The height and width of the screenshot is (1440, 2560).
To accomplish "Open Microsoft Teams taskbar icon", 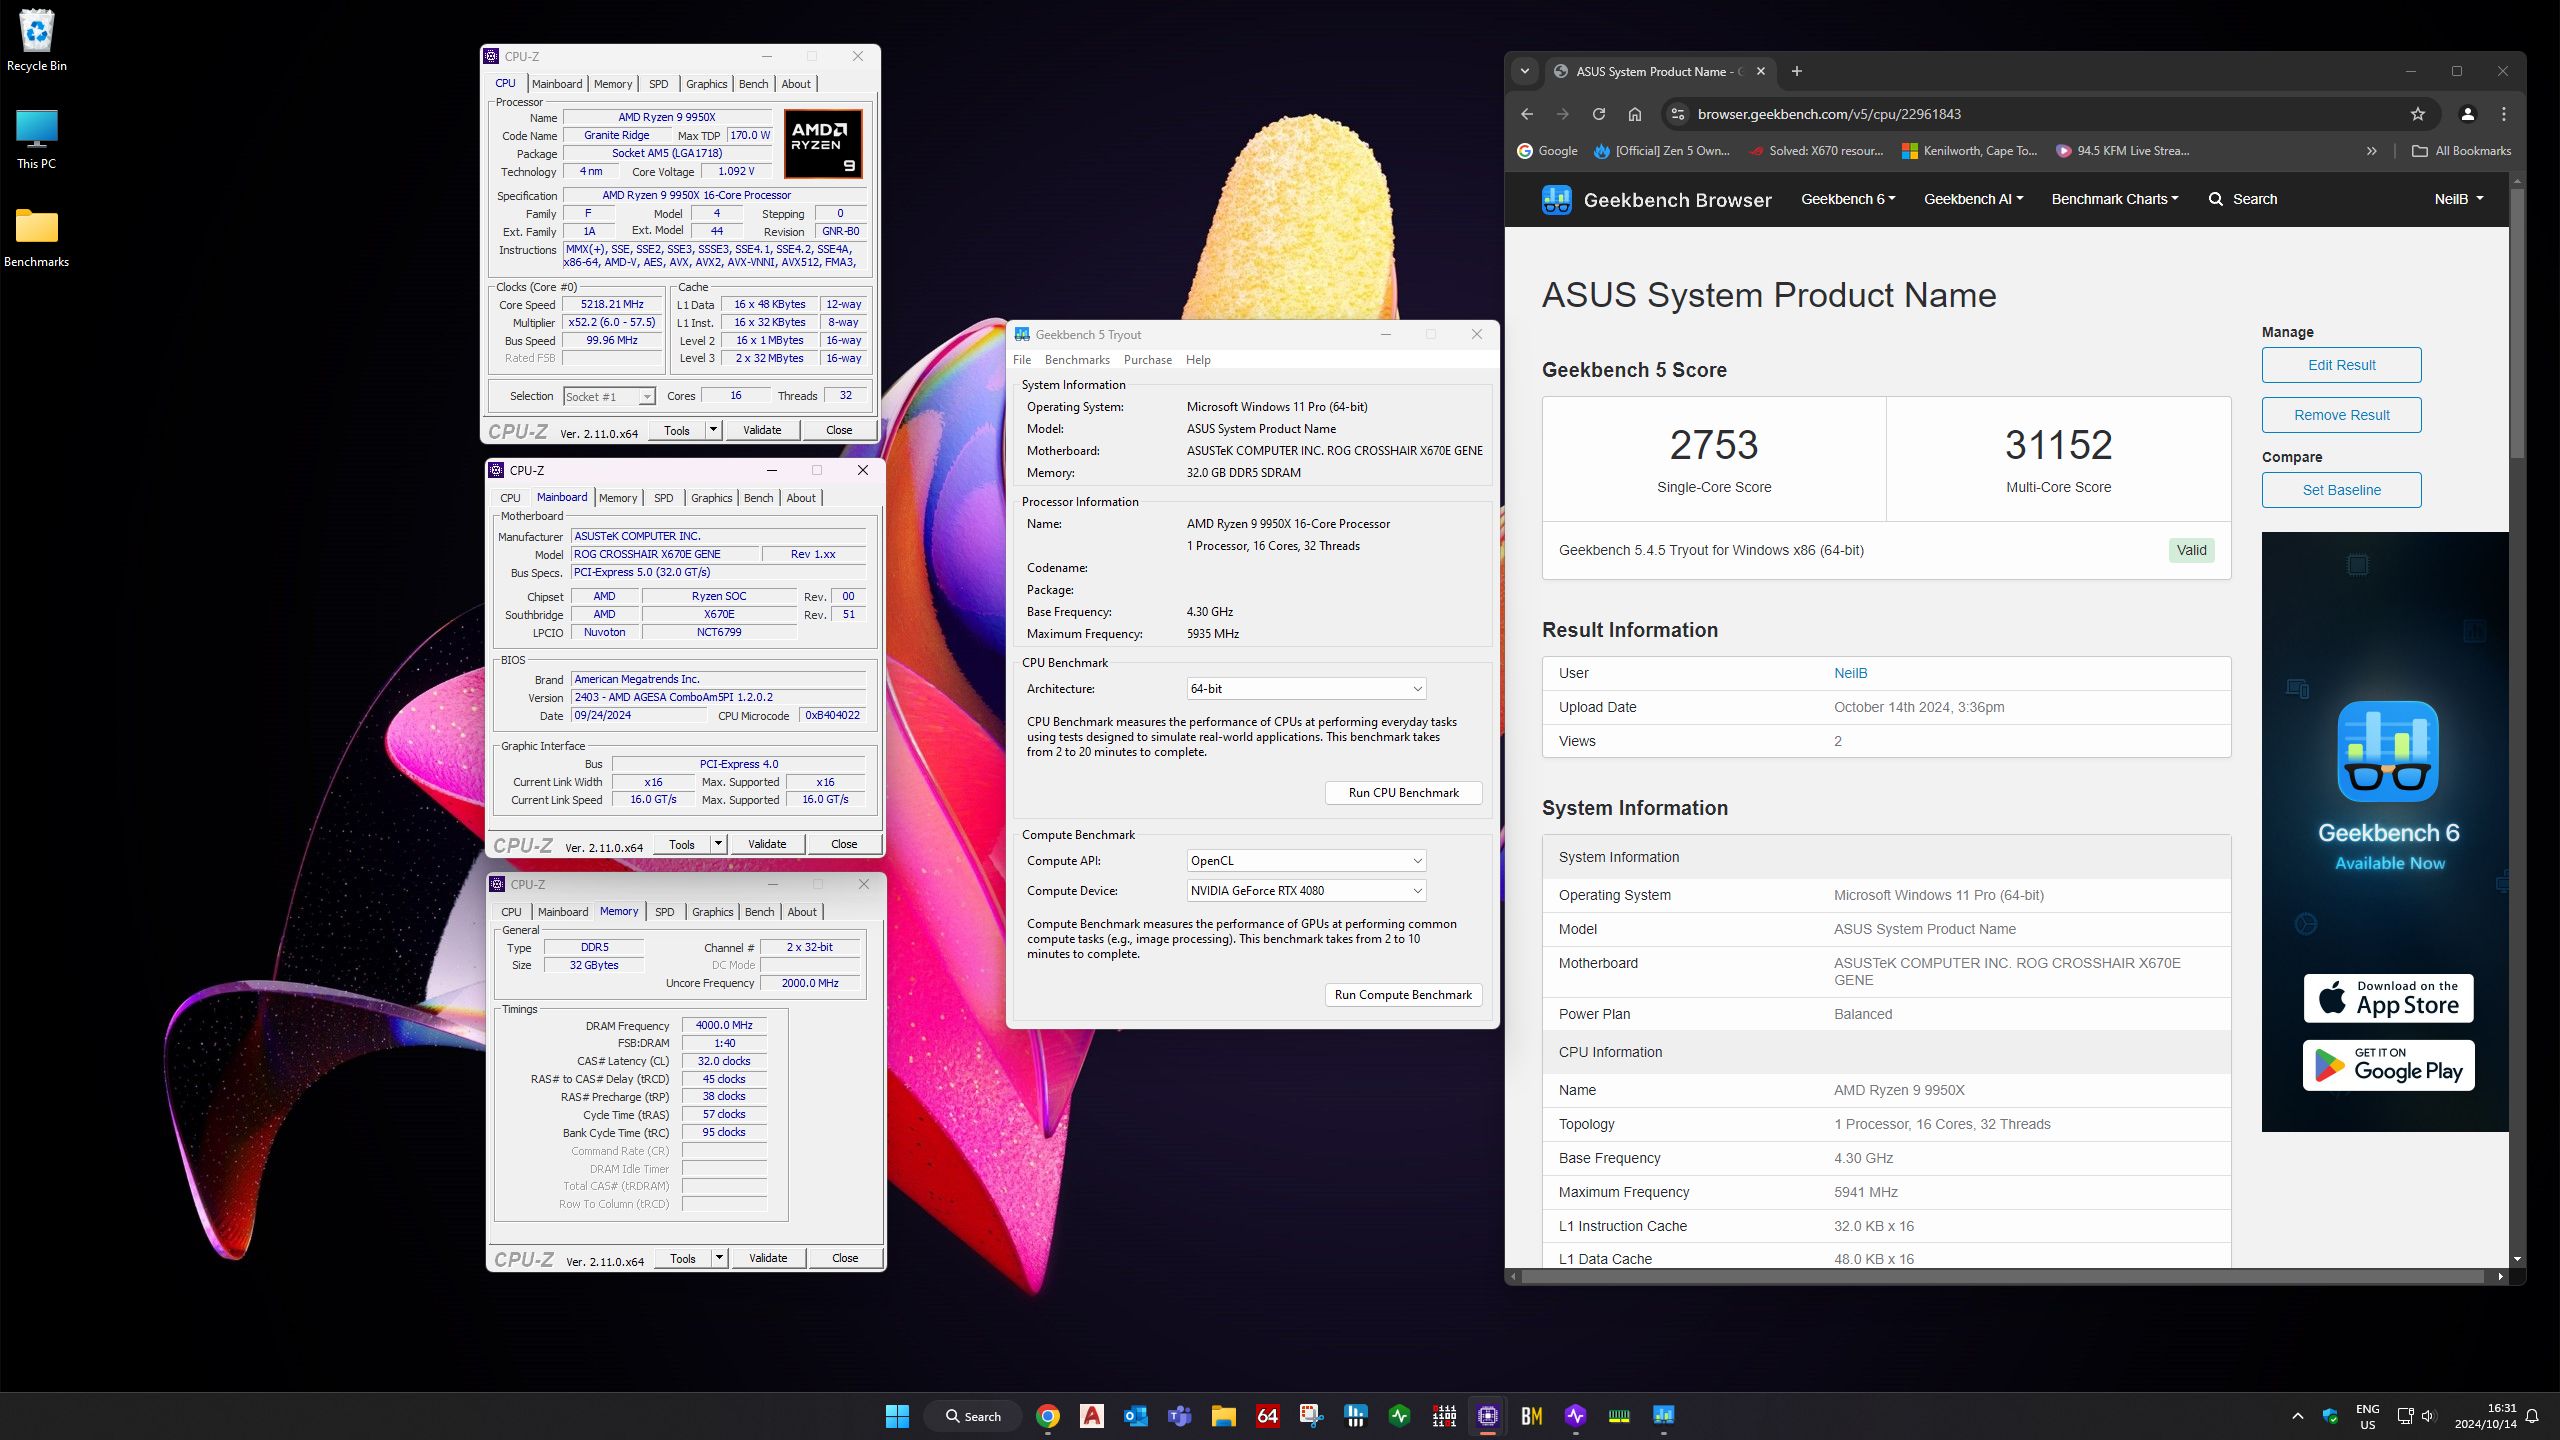I will 1179,1416.
